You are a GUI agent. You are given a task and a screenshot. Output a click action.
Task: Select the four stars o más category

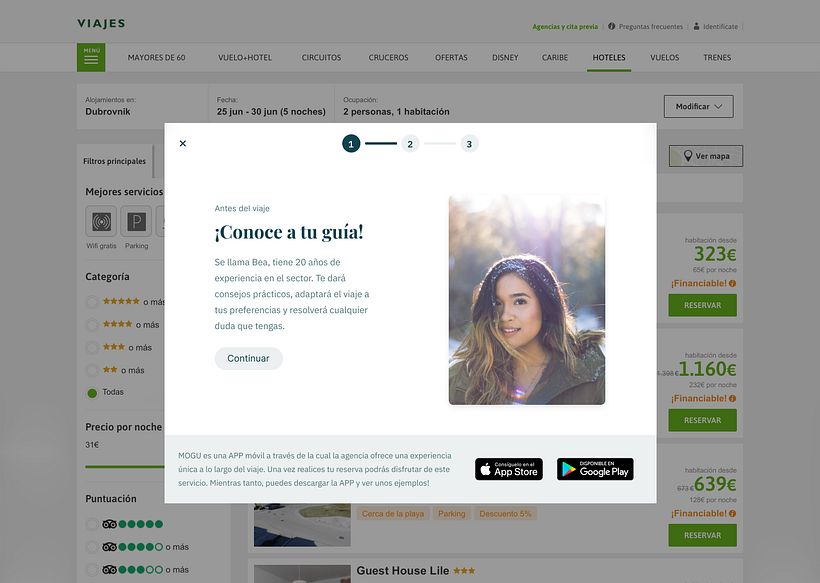coord(92,325)
